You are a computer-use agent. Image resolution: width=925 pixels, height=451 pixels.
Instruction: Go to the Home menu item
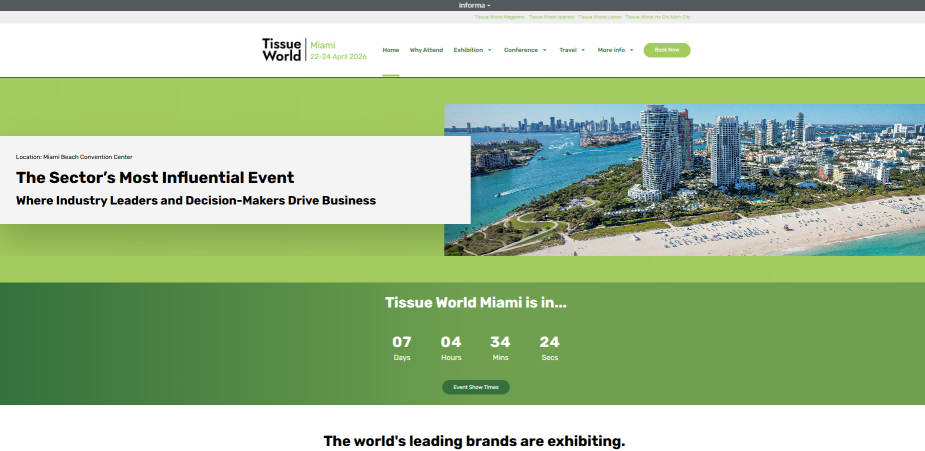(x=391, y=50)
